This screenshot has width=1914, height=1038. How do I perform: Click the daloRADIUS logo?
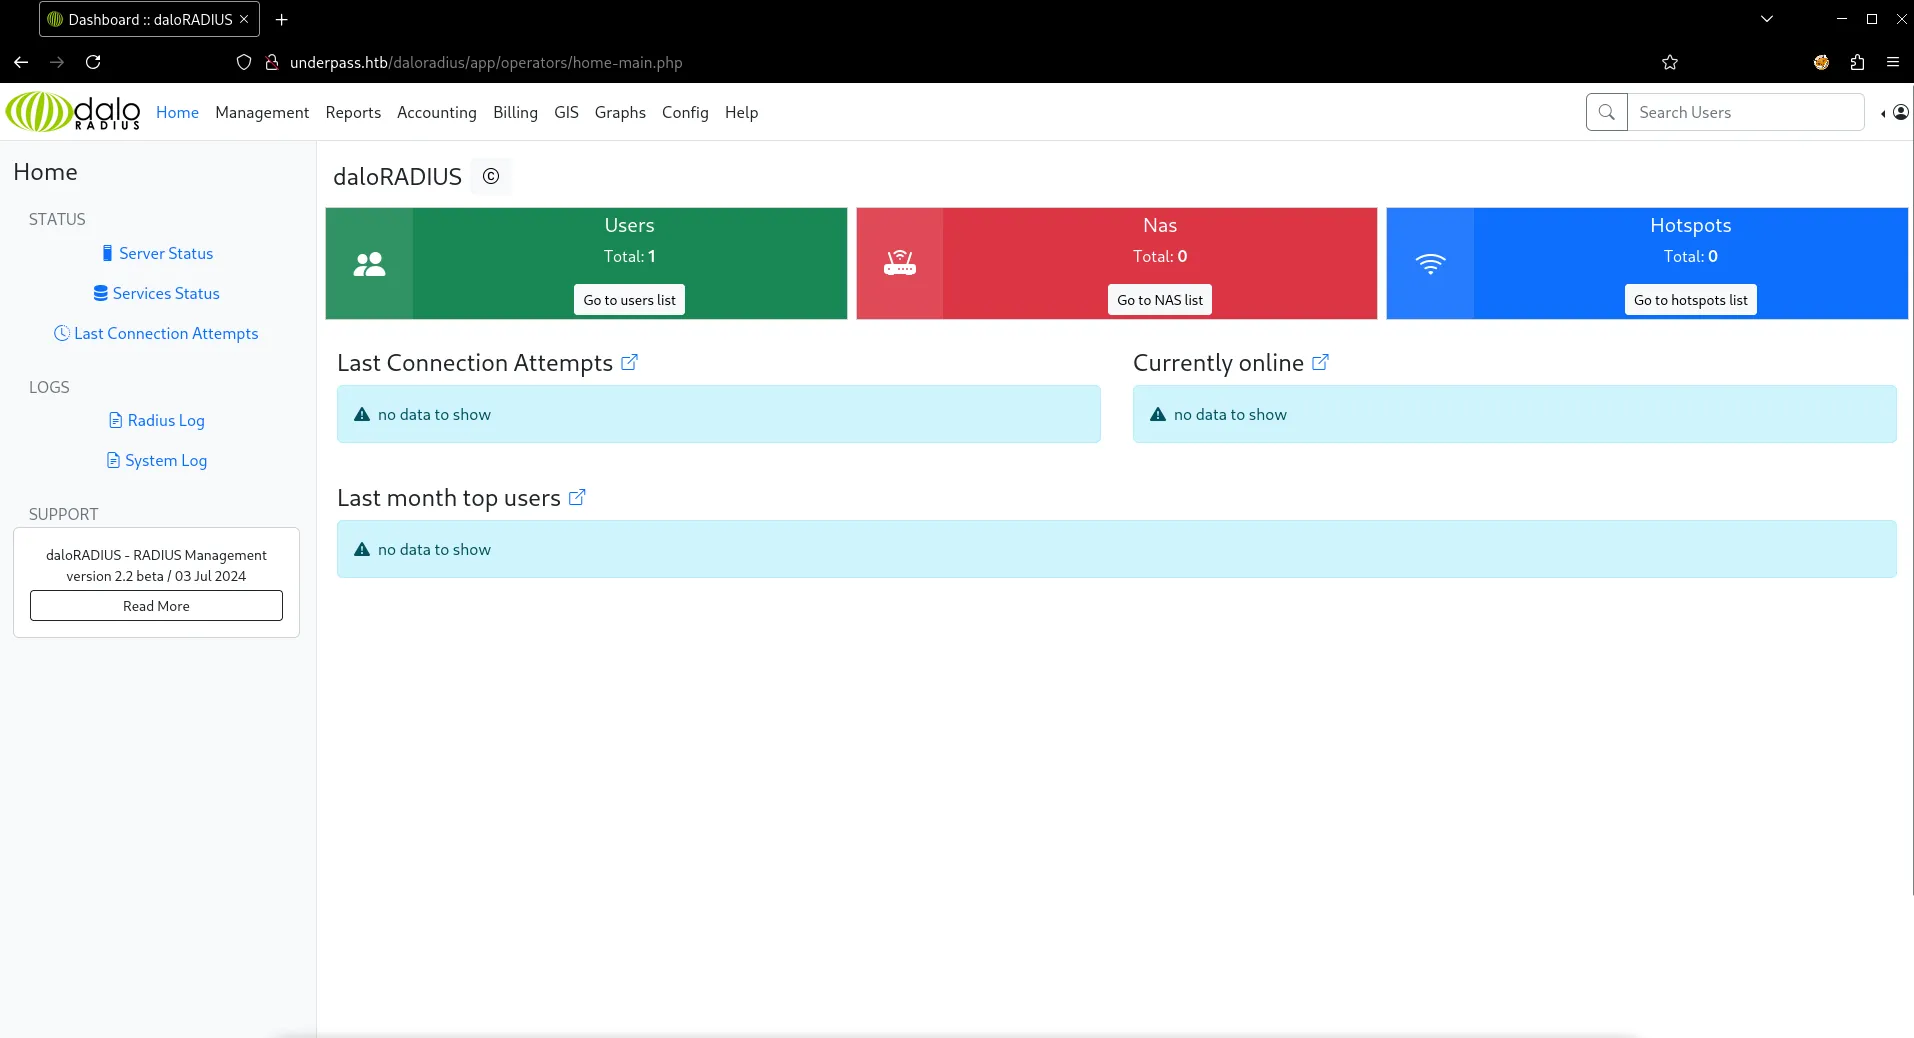pos(73,112)
